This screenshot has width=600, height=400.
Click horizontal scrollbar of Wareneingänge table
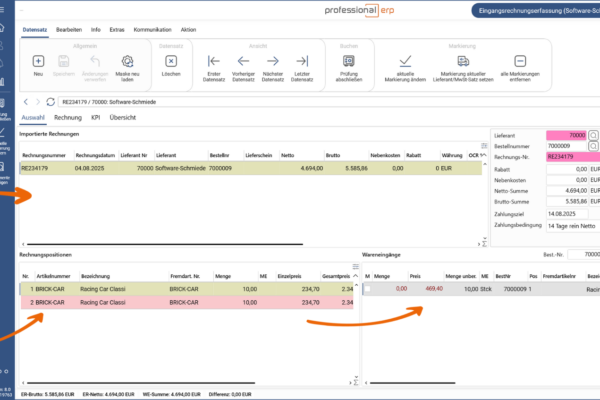pyautogui.click(x=412, y=382)
